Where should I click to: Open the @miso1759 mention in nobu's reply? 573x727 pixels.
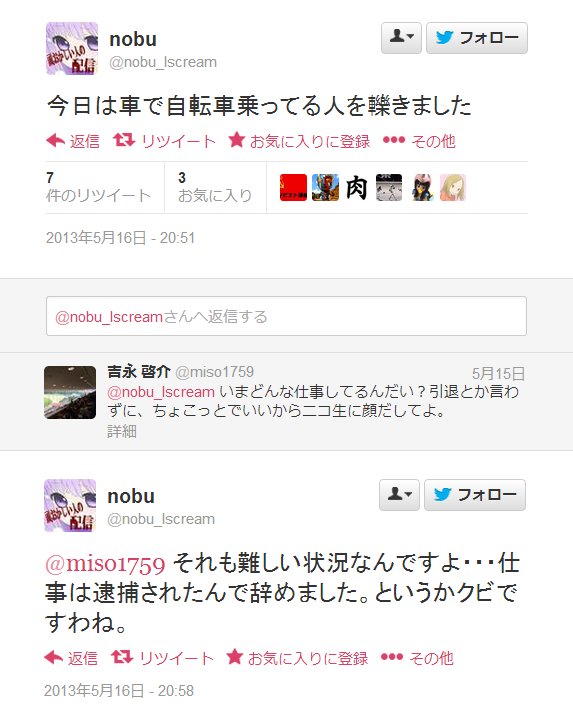tap(105, 564)
